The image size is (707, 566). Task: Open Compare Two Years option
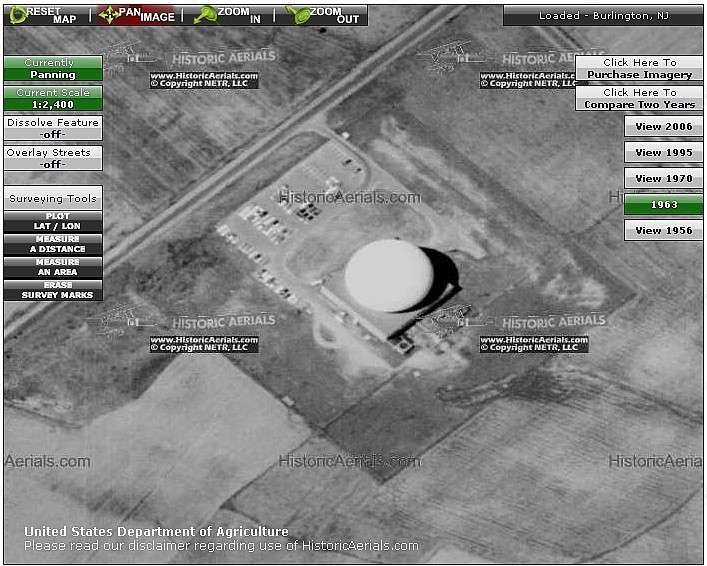click(639, 98)
